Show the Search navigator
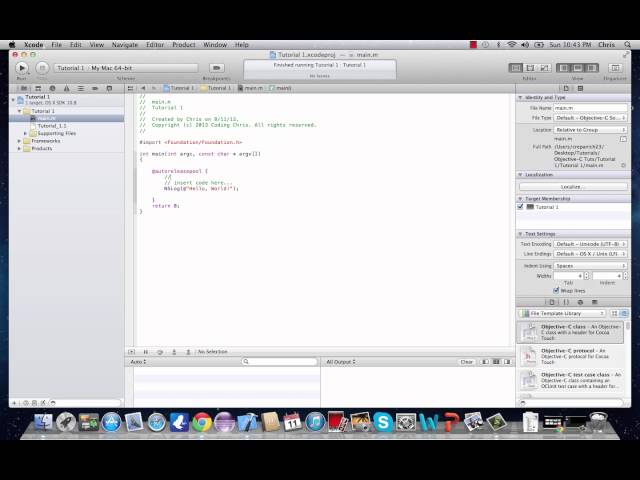Image resolution: width=640 pixels, height=480 pixels. click(52, 88)
